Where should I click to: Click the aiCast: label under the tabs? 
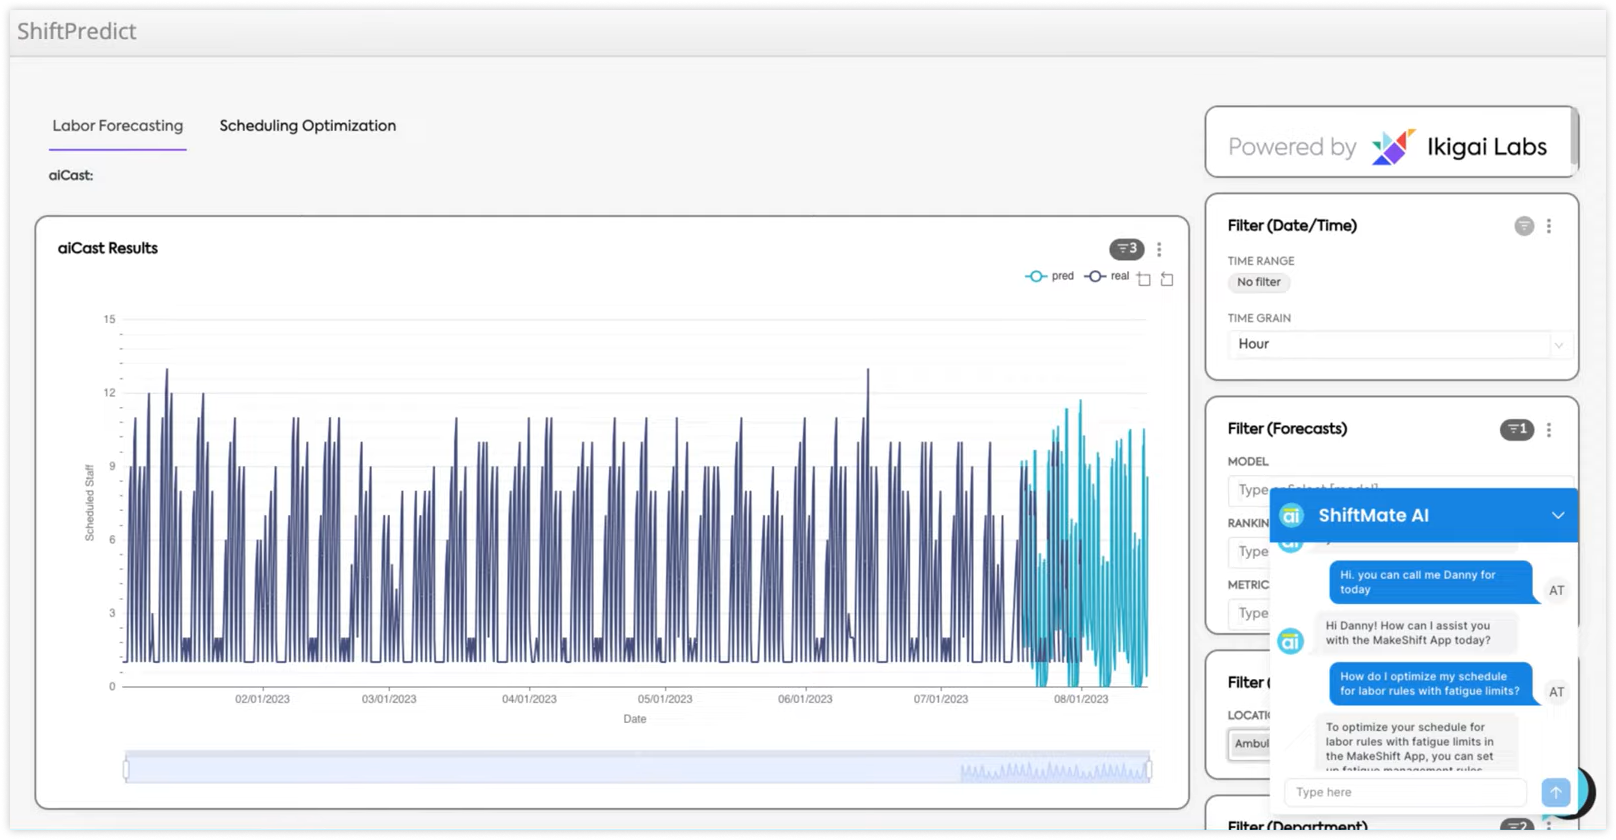point(71,176)
